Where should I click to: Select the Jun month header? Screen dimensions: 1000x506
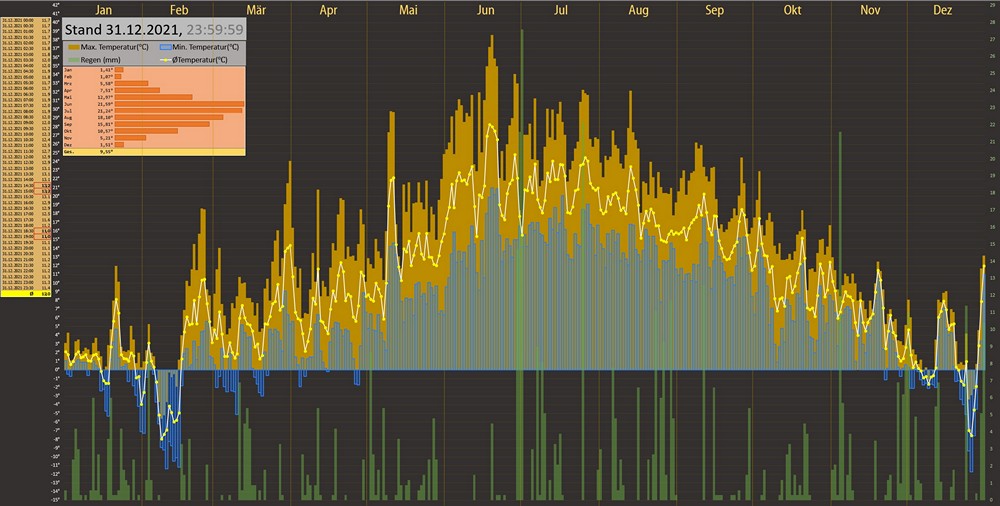point(485,10)
